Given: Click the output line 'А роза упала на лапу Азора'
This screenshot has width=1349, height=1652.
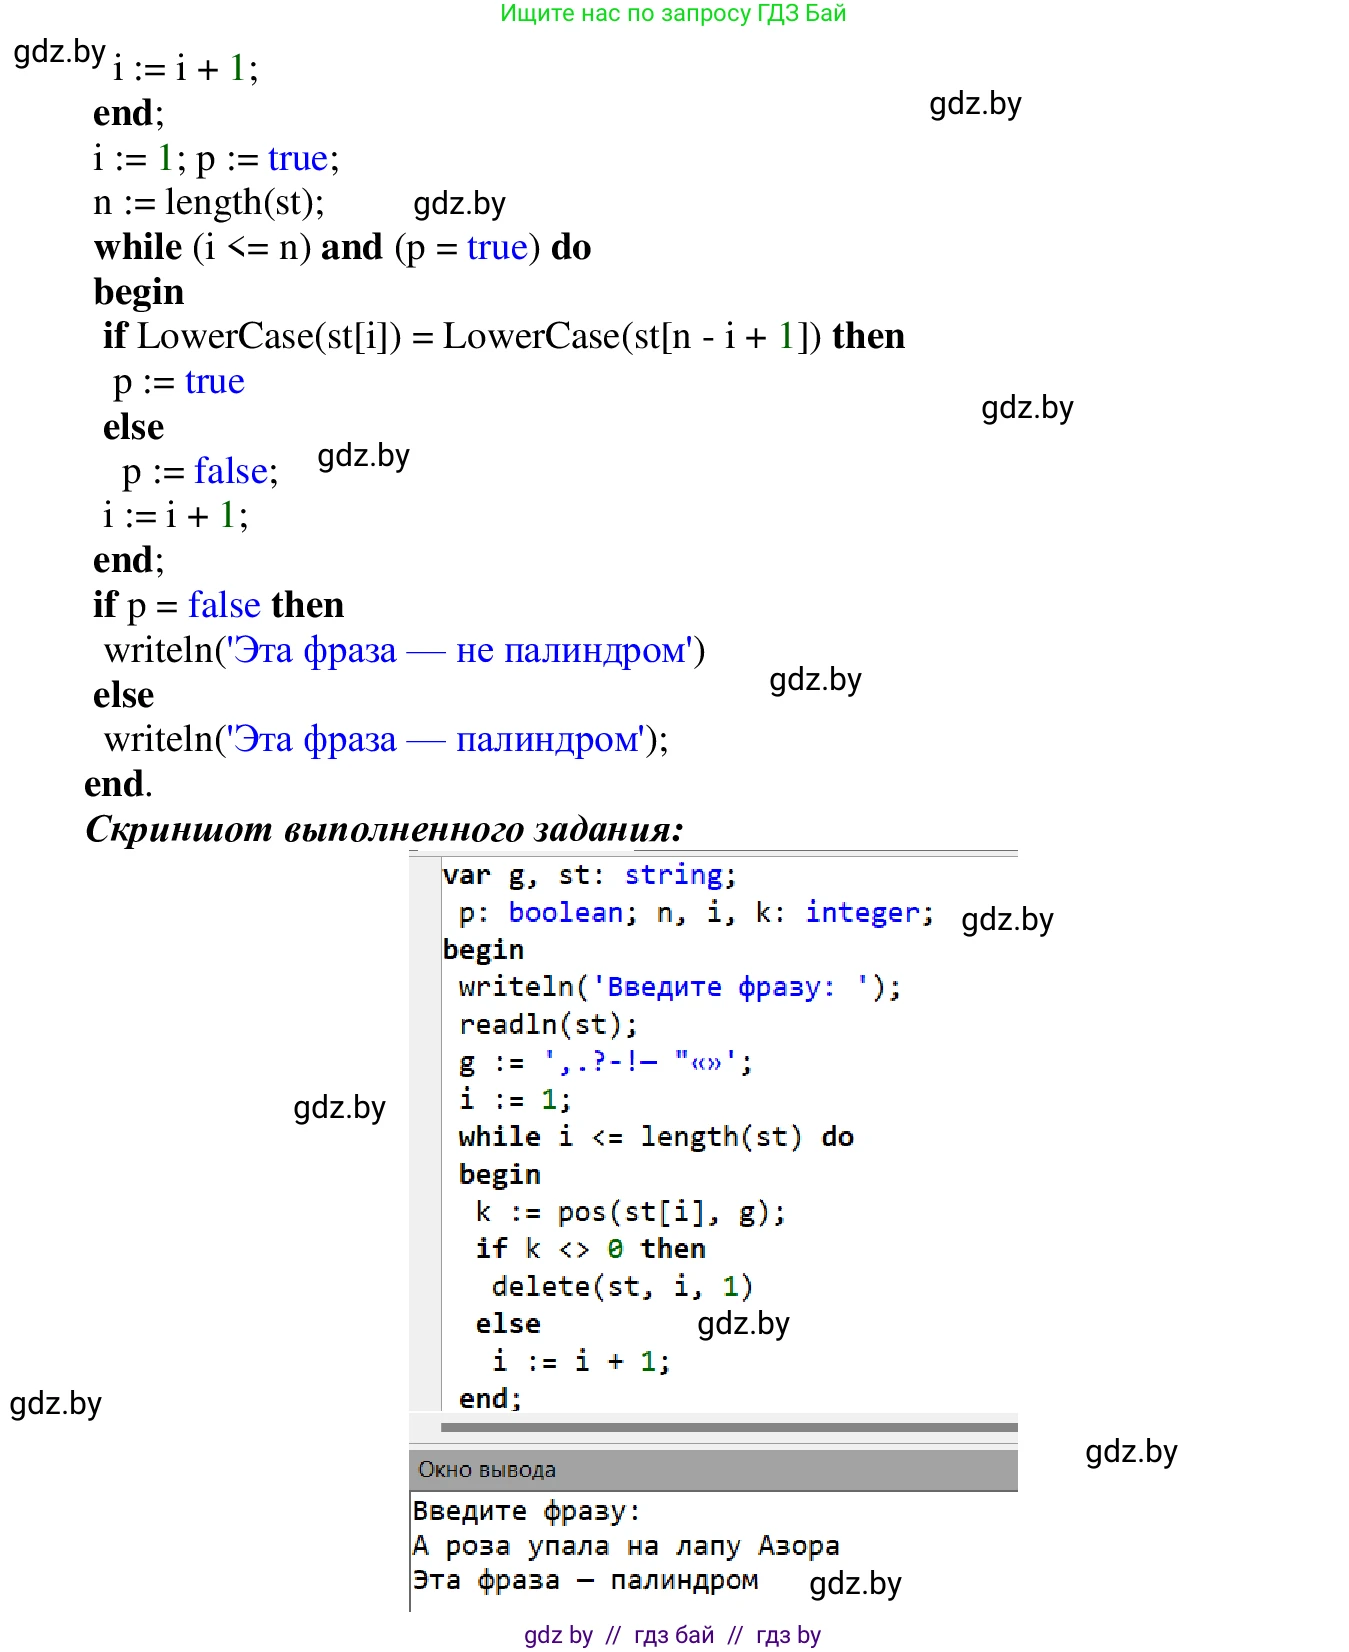Looking at the screenshot, I should coord(625,1546).
